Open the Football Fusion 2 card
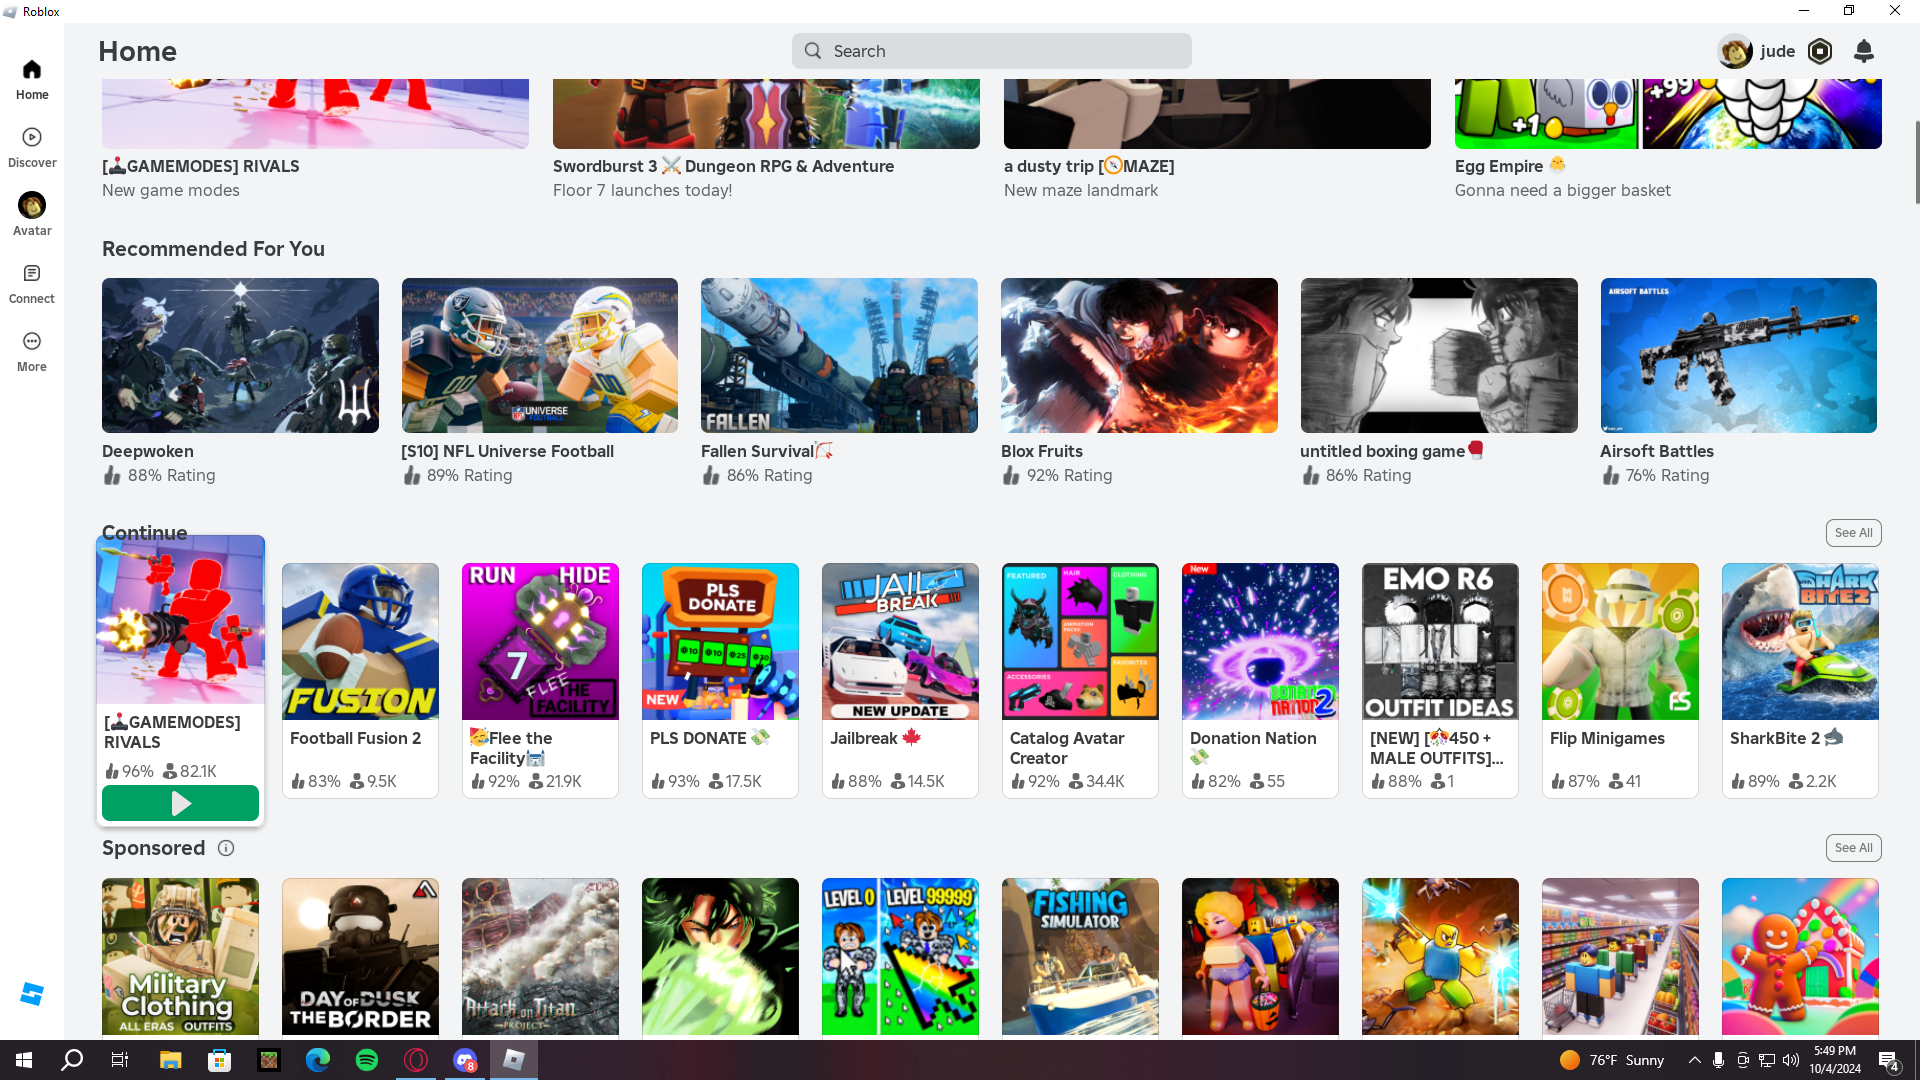This screenshot has height=1080, width=1920. click(360, 680)
